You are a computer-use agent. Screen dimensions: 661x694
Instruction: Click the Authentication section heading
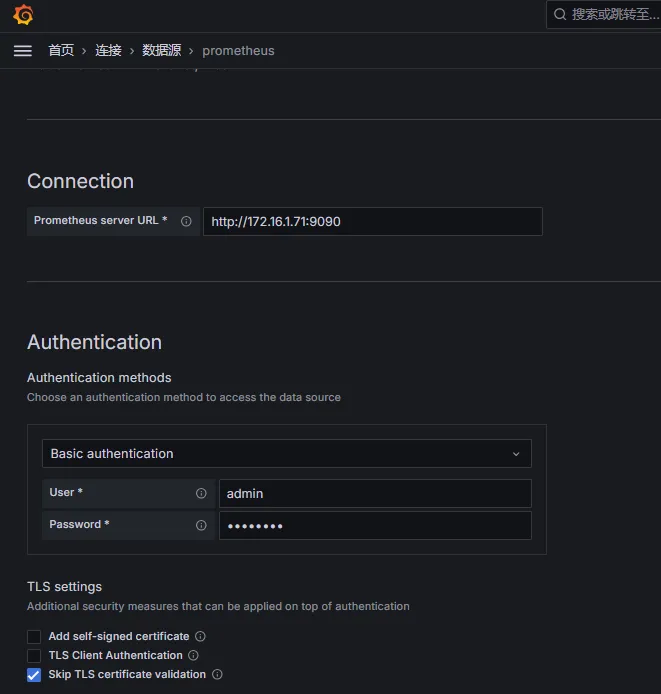pos(94,342)
